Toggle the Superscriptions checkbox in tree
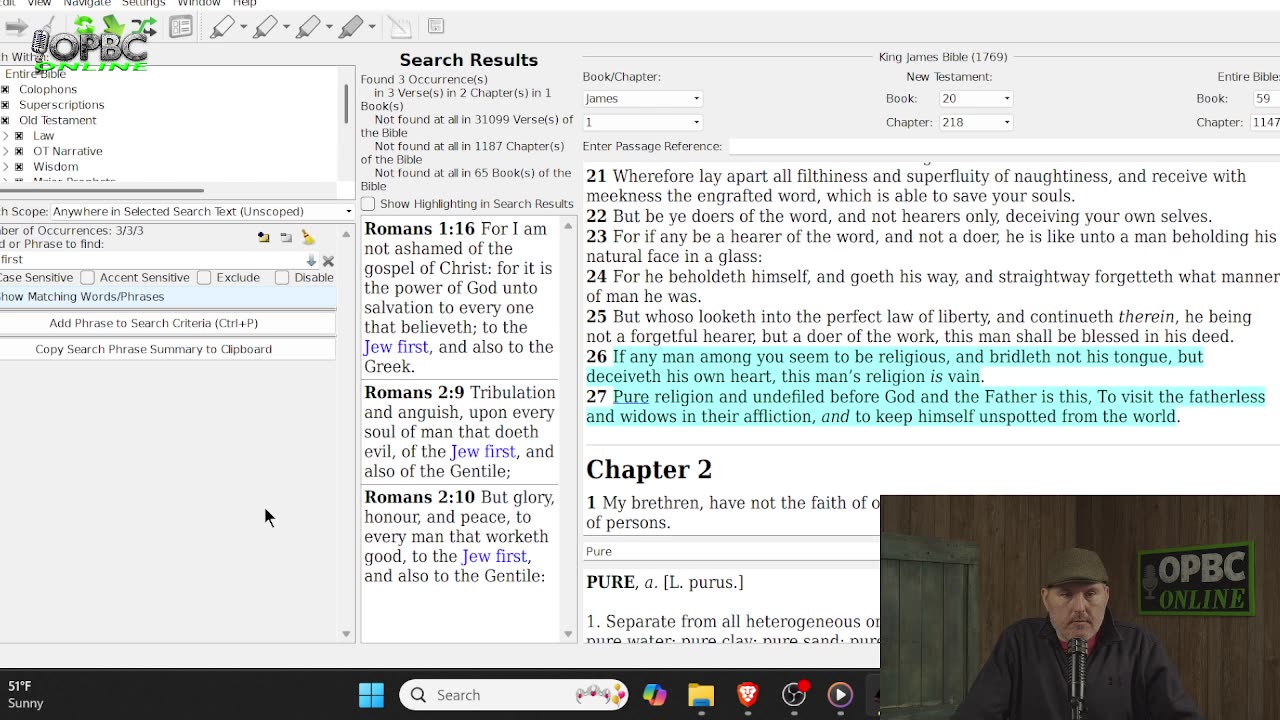The width and height of the screenshot is (1280, 720). point(5,105)
